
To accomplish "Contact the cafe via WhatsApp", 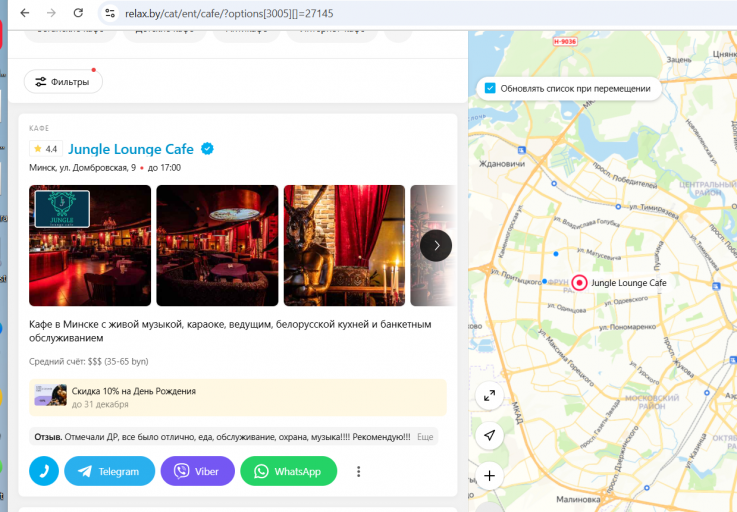I will 289,471.
